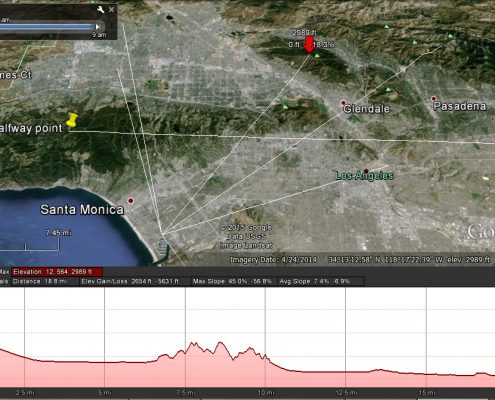Click the 5 mi axis label
495x400 pixels.
(105, 393)
